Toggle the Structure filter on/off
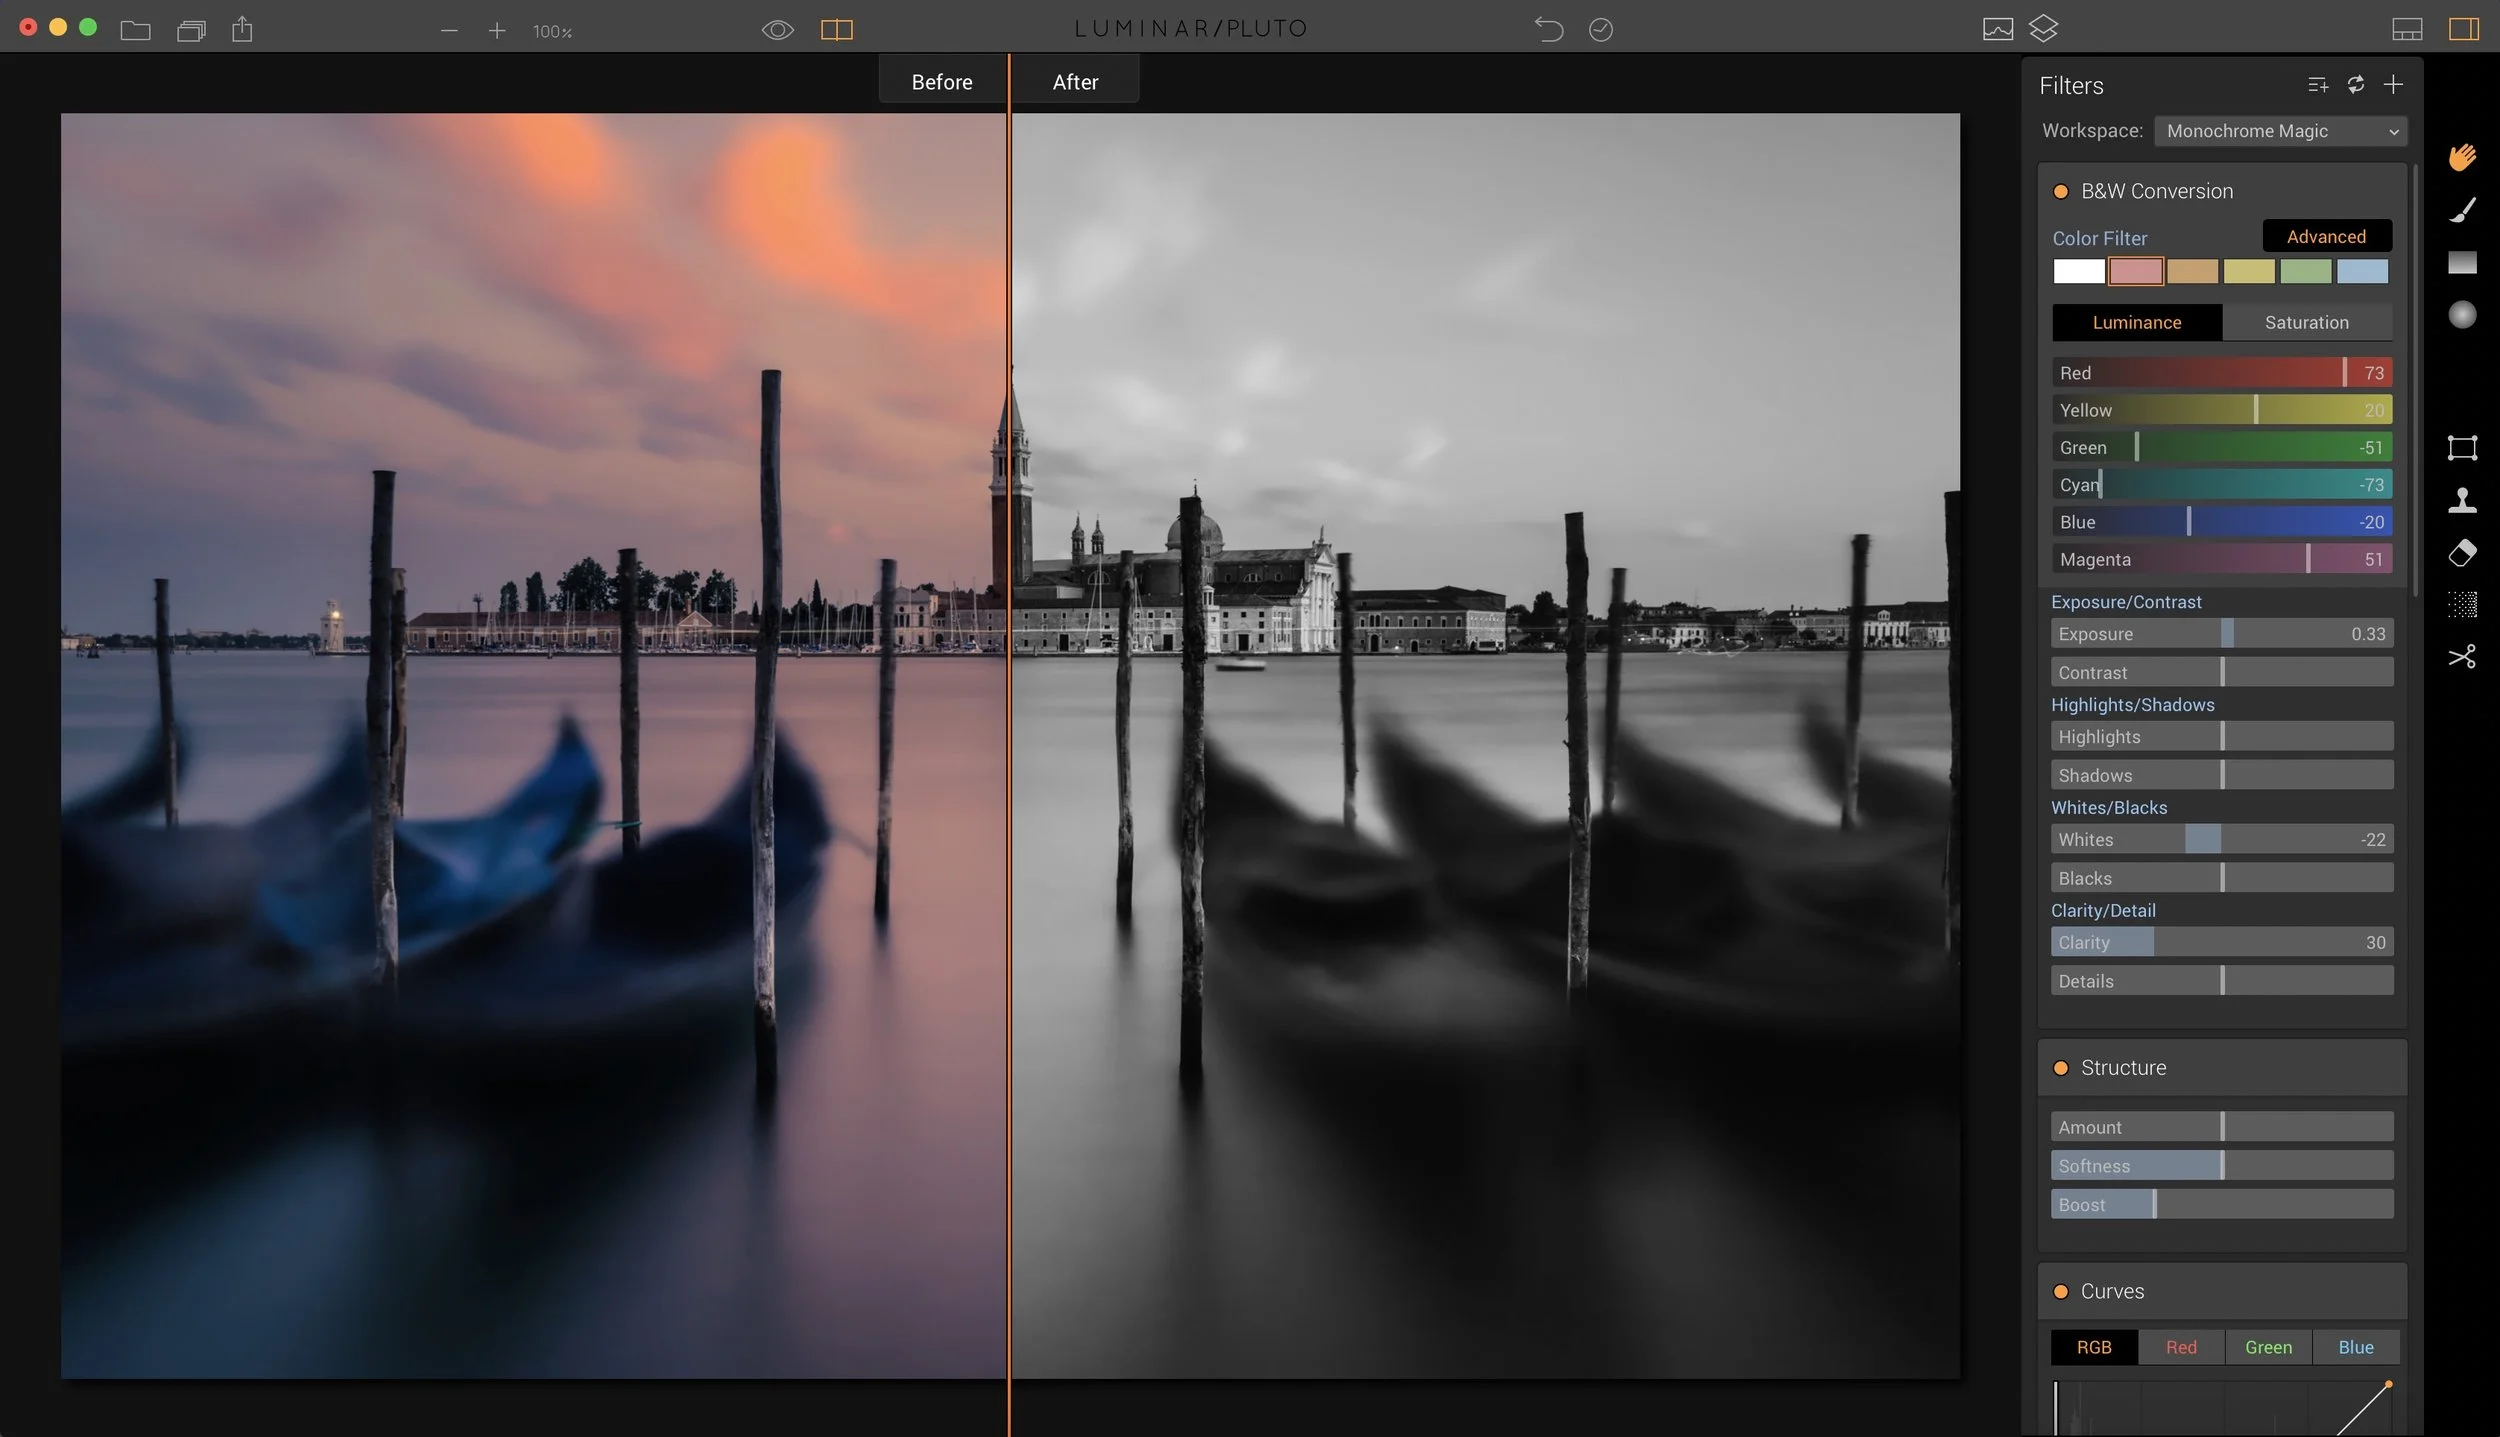2500x1437 pixels. [x=2061, y=1068]
